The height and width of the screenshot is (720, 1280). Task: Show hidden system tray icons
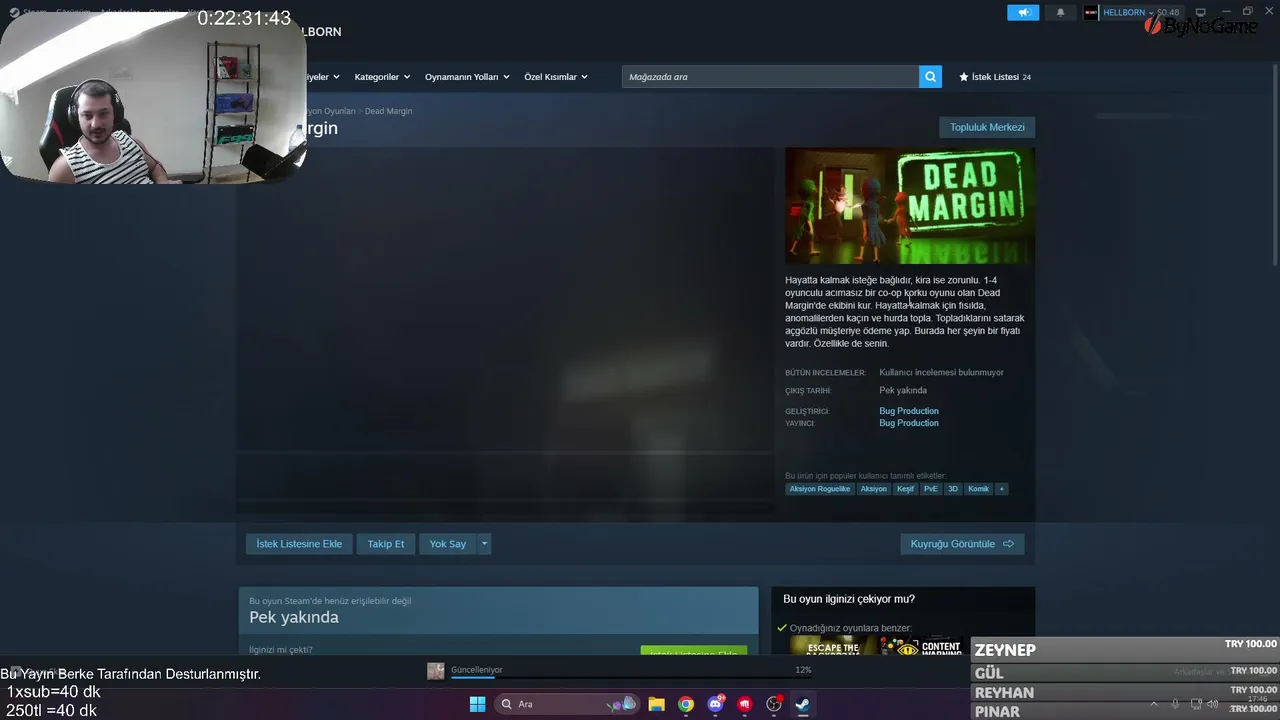(1154, 704)
